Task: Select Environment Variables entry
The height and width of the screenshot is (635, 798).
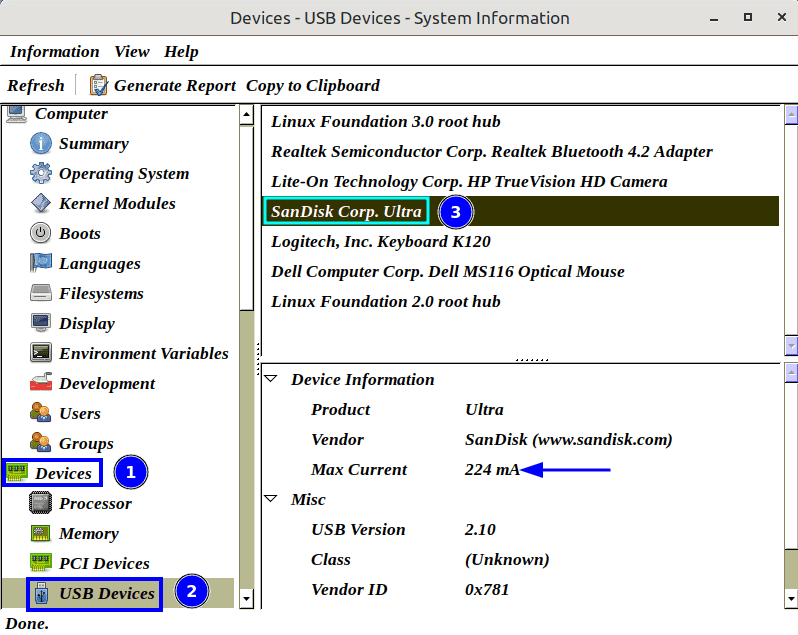Action: (x=144, y=354)
